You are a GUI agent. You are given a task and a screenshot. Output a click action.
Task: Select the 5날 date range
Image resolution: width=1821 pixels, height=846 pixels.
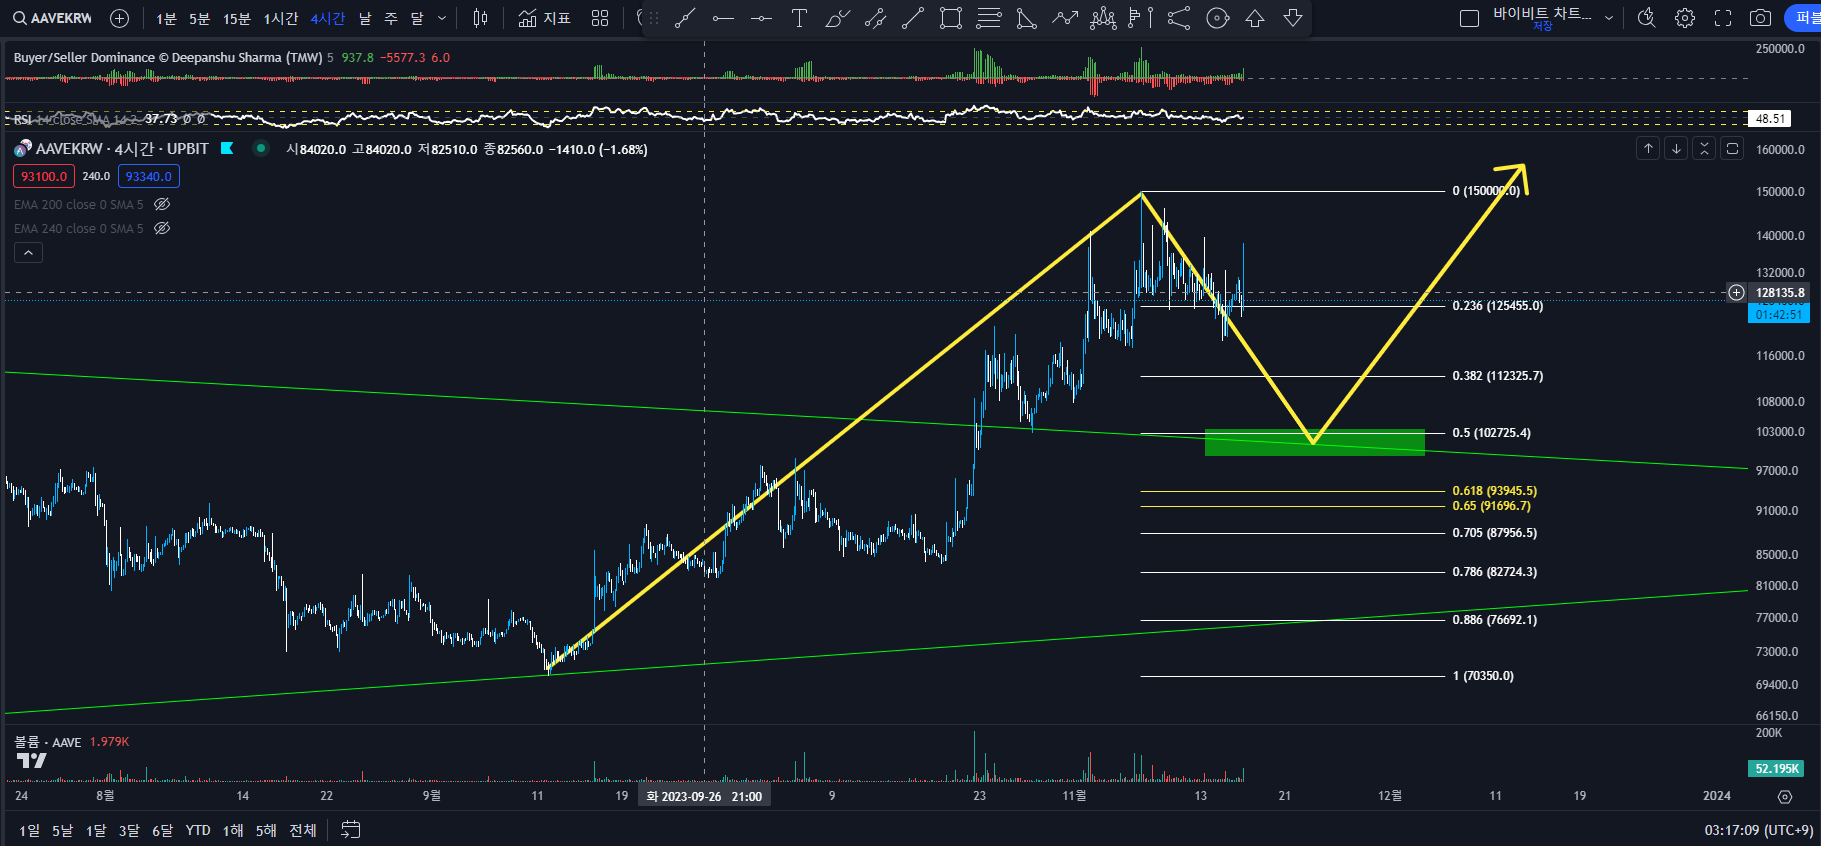tap(62, 830)
